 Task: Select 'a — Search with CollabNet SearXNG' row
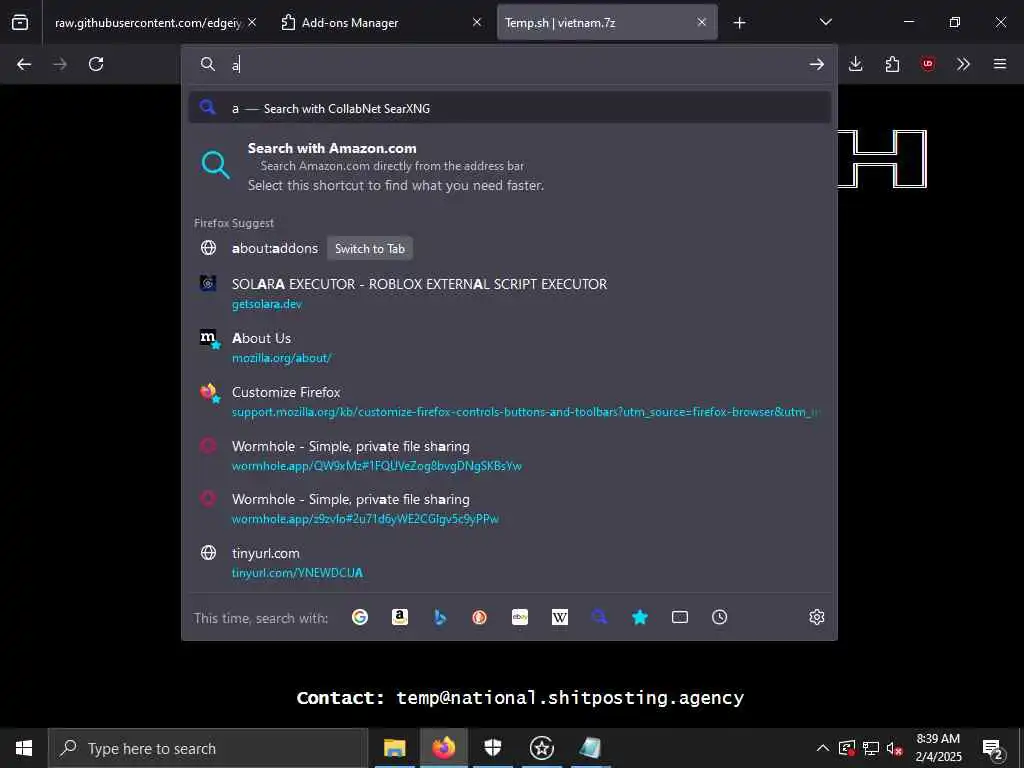tap(509, 108)
